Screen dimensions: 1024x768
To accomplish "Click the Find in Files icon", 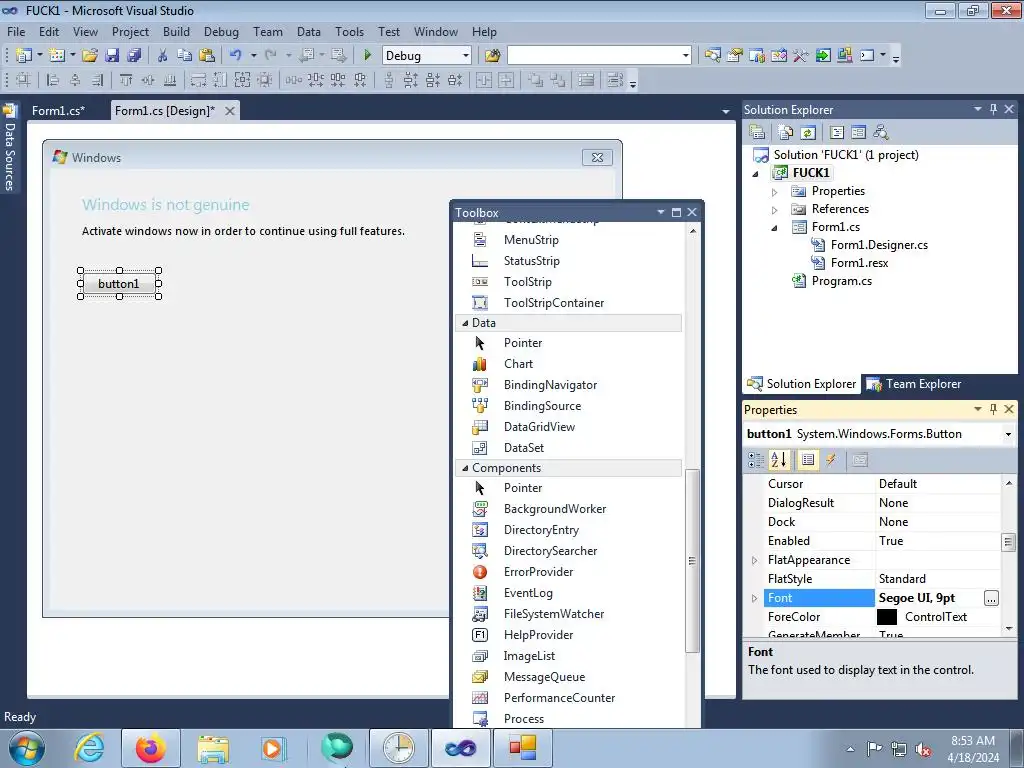I will coord(492,56).
